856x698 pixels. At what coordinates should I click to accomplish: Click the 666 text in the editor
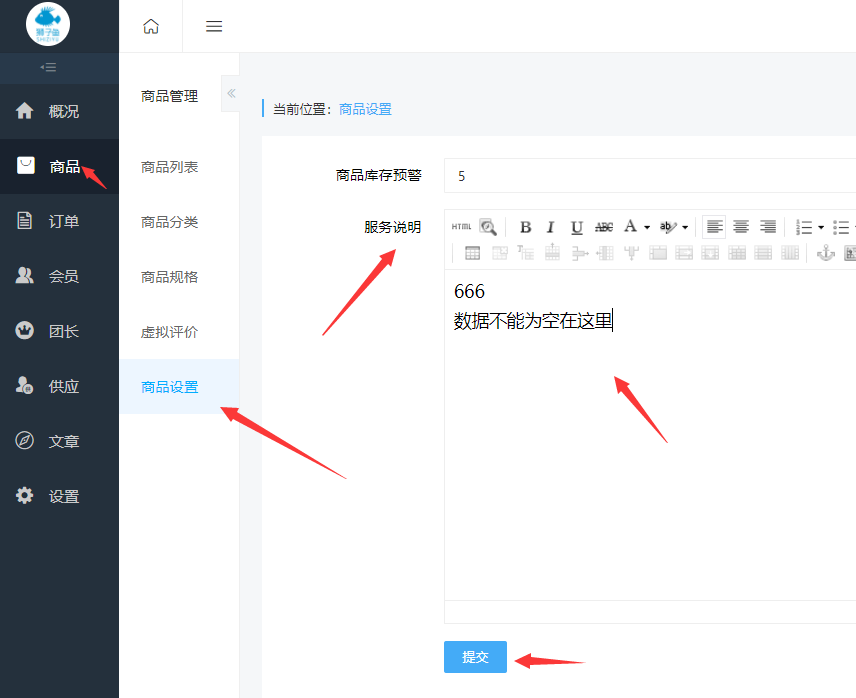tap(469, 291)
